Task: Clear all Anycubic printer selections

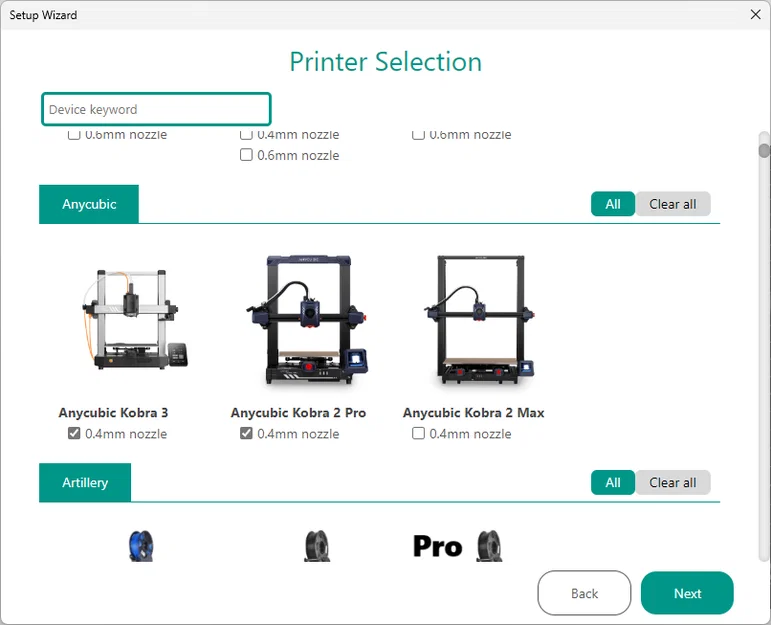Action: (673, 204)
